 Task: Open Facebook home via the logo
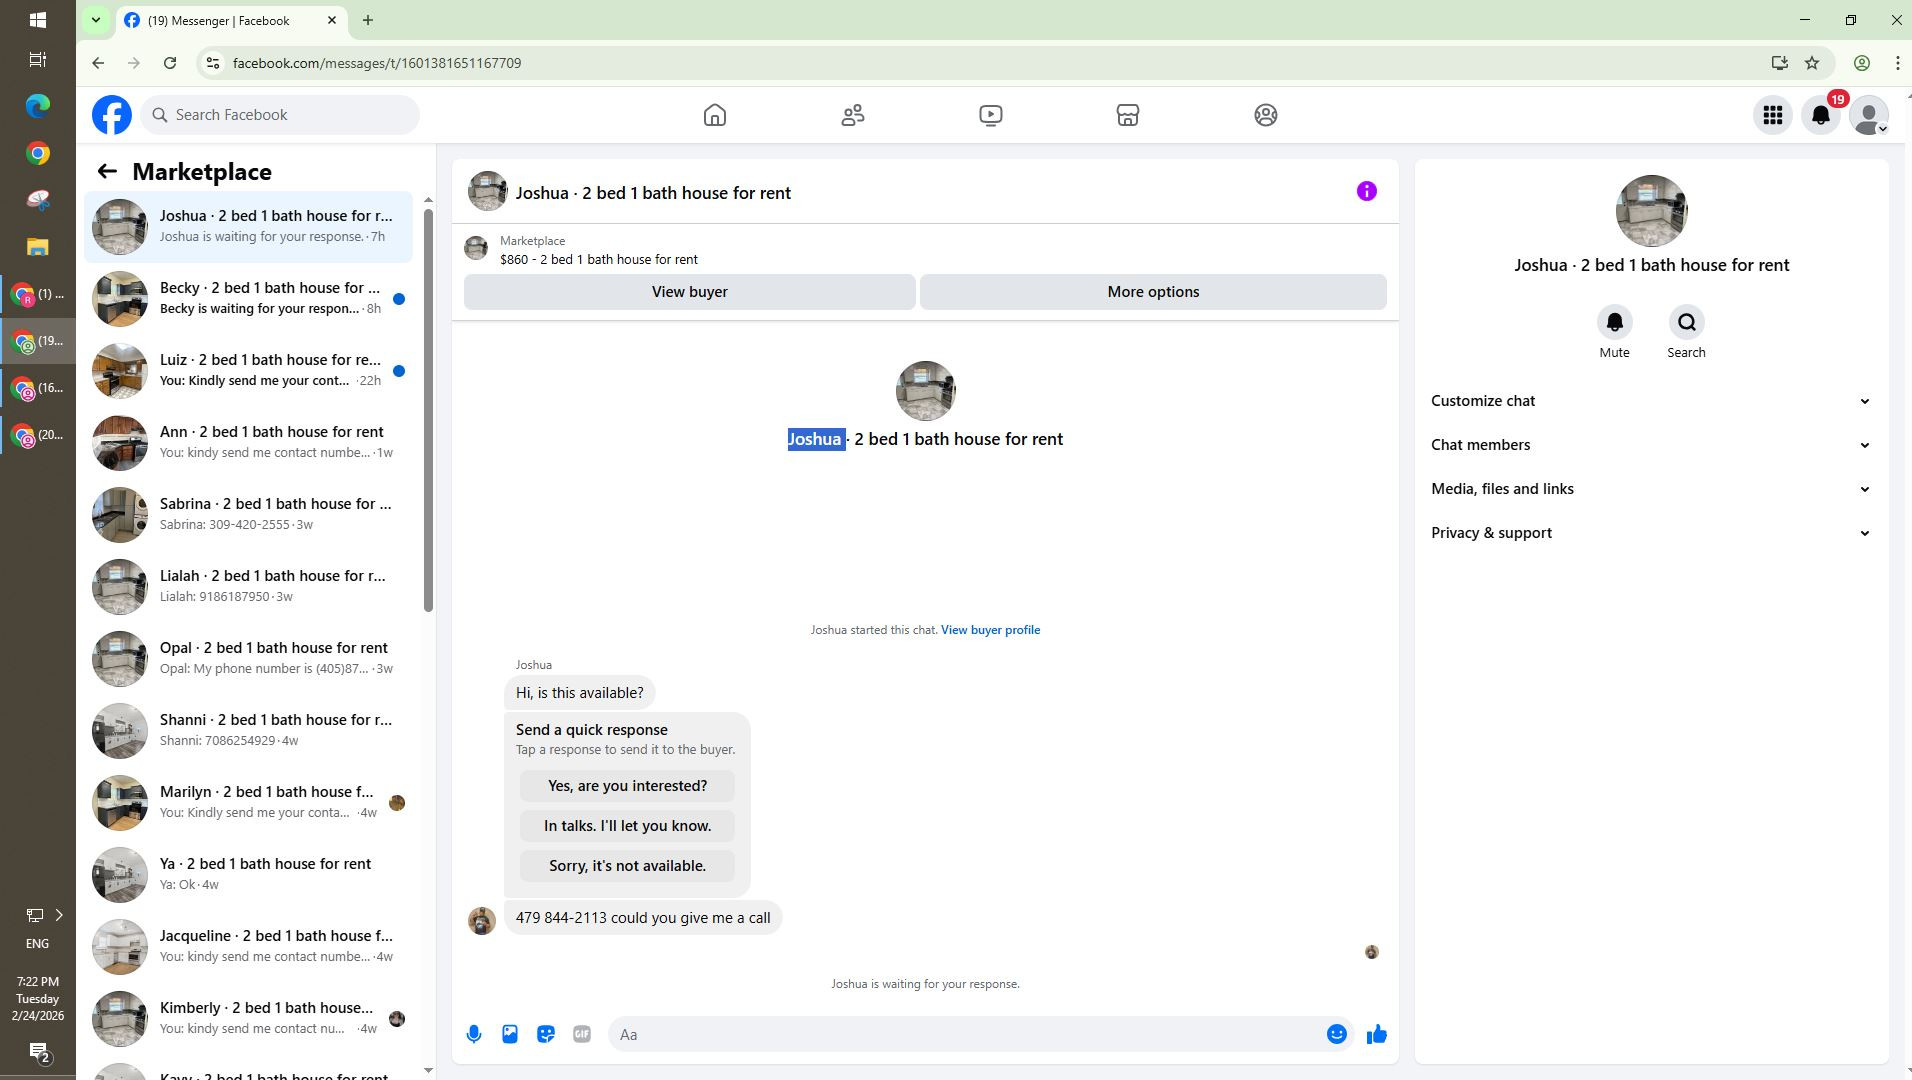click(112, 115)
